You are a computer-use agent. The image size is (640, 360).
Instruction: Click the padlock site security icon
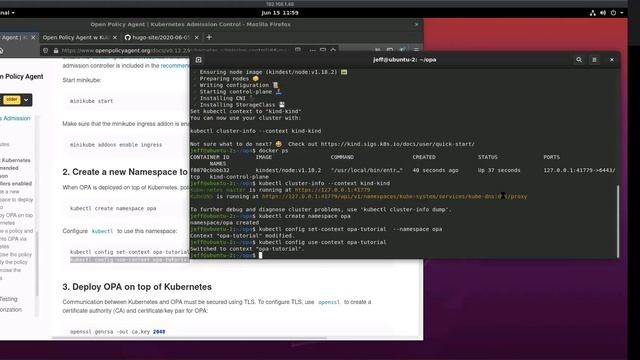pyautogui.click(x=56, y=51)
